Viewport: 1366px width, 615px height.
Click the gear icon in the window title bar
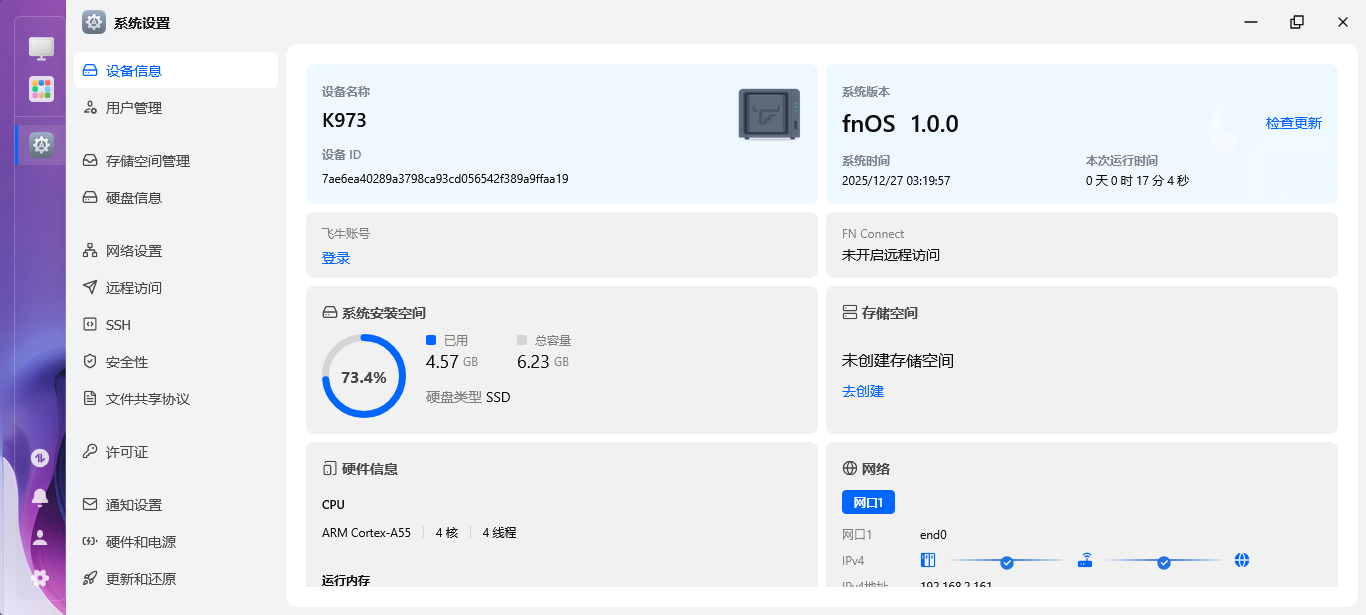94,22
